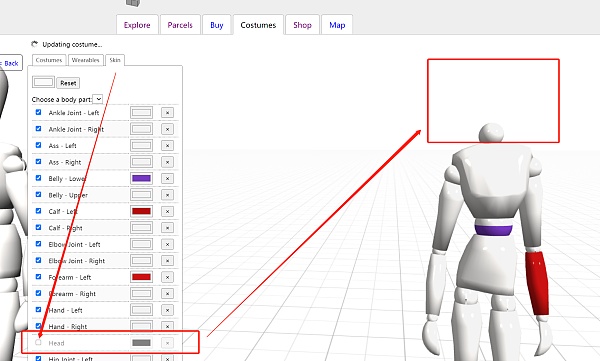Open purple Belly - Lower color swatch
The width and height of the screenshot is (600, 361).
coord(142,178)
